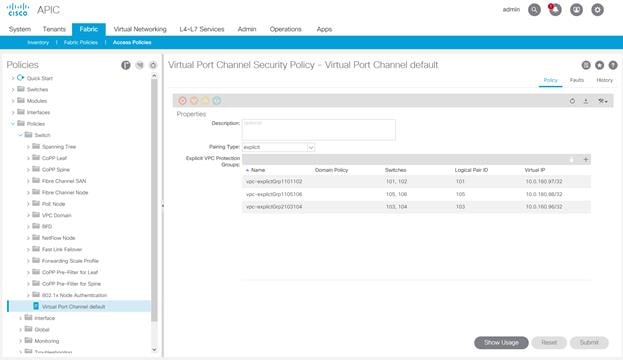Open the user profile icon
Viewport: 623px width, 360px height.
[x=576, y=10]
